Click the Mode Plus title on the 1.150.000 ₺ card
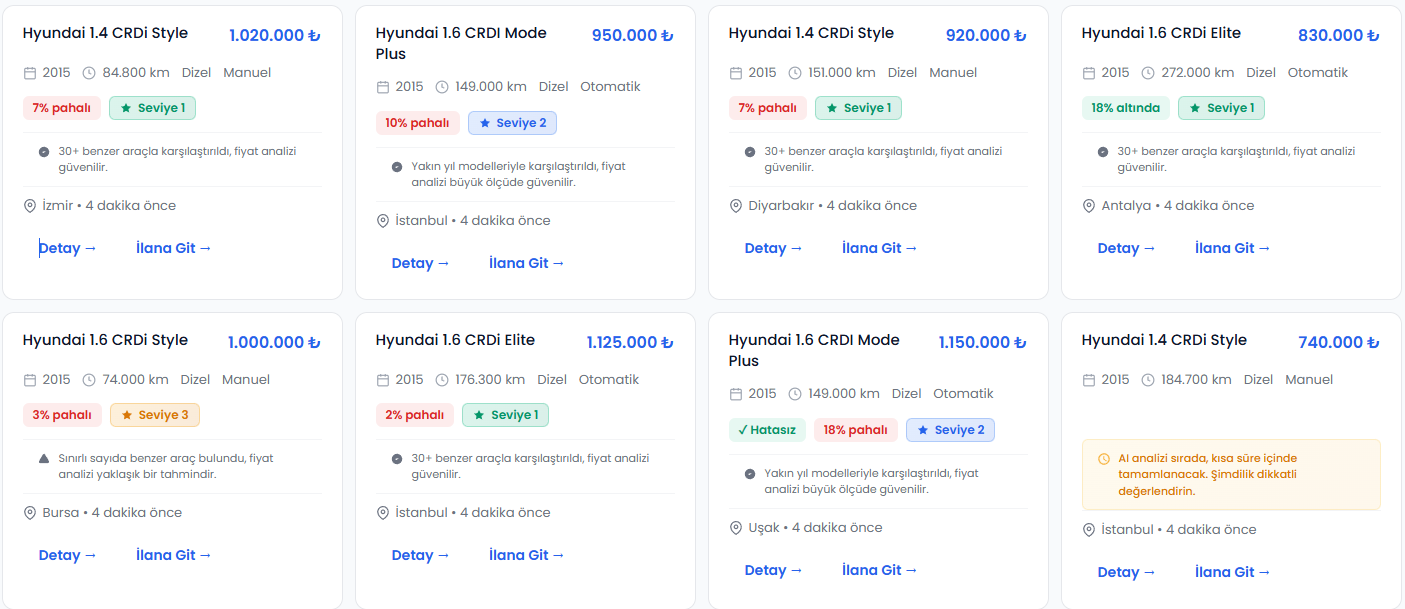Viewport: 1405px width, 609px height. coord(814,350)
